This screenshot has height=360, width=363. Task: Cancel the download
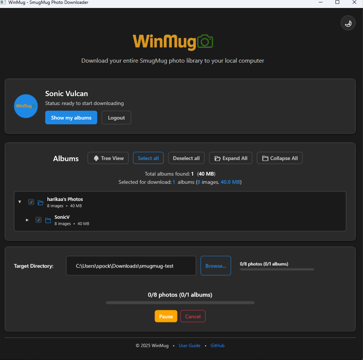point(193,316)
